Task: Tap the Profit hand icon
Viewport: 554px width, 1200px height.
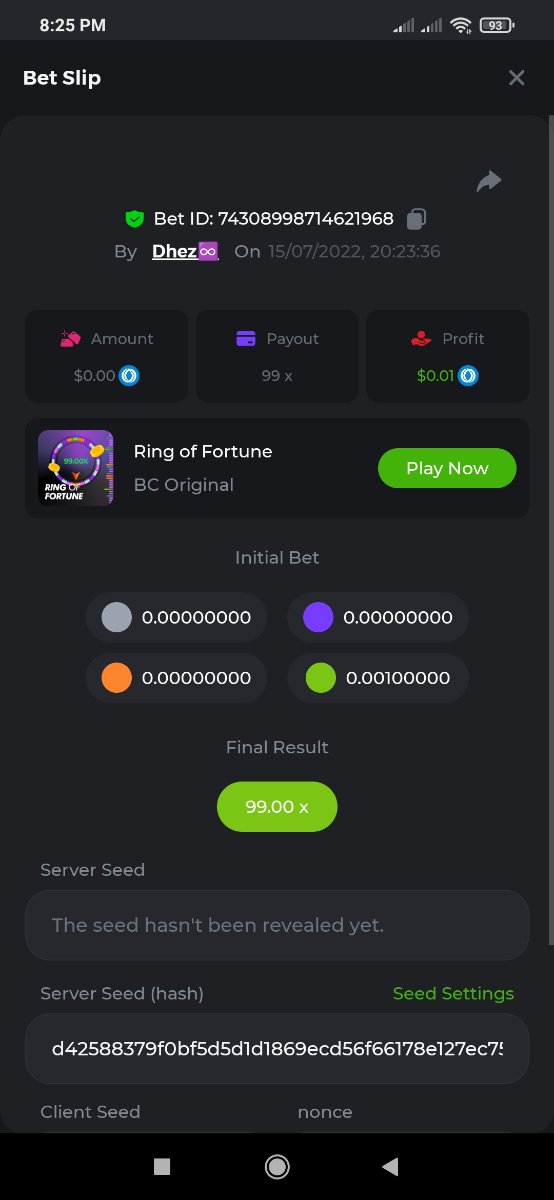Action: click(421, 339)
